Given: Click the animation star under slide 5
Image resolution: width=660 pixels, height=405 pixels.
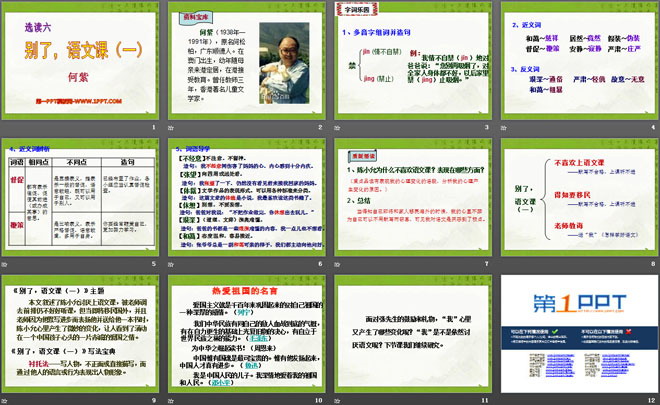Looking at the screenshot, I should coord(4,264).
